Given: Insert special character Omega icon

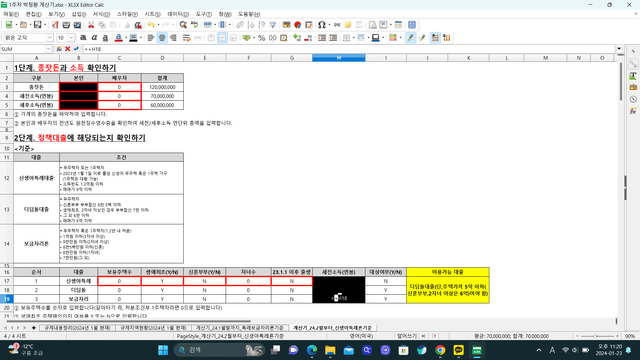Looking at the screenshot, I should tap(322, 25).
